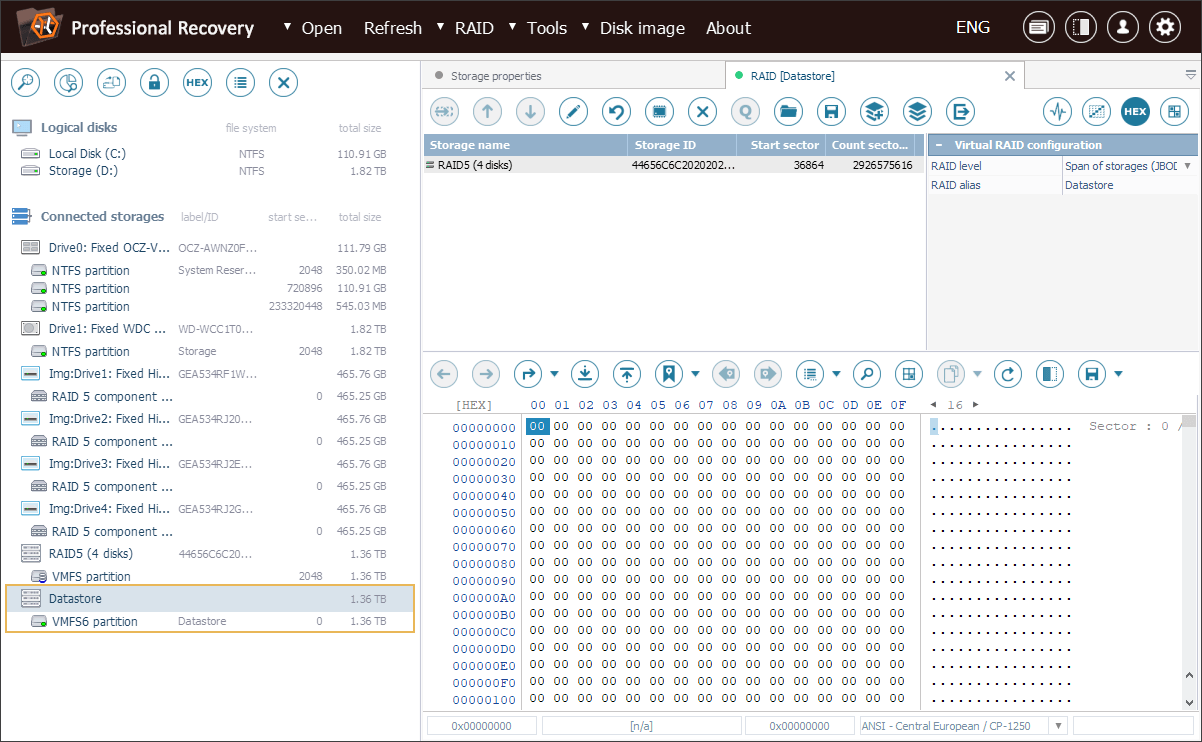The height and width of the screenshot is (742, 1202).
Task: Click the ENG language button
Action: (972, 28)
